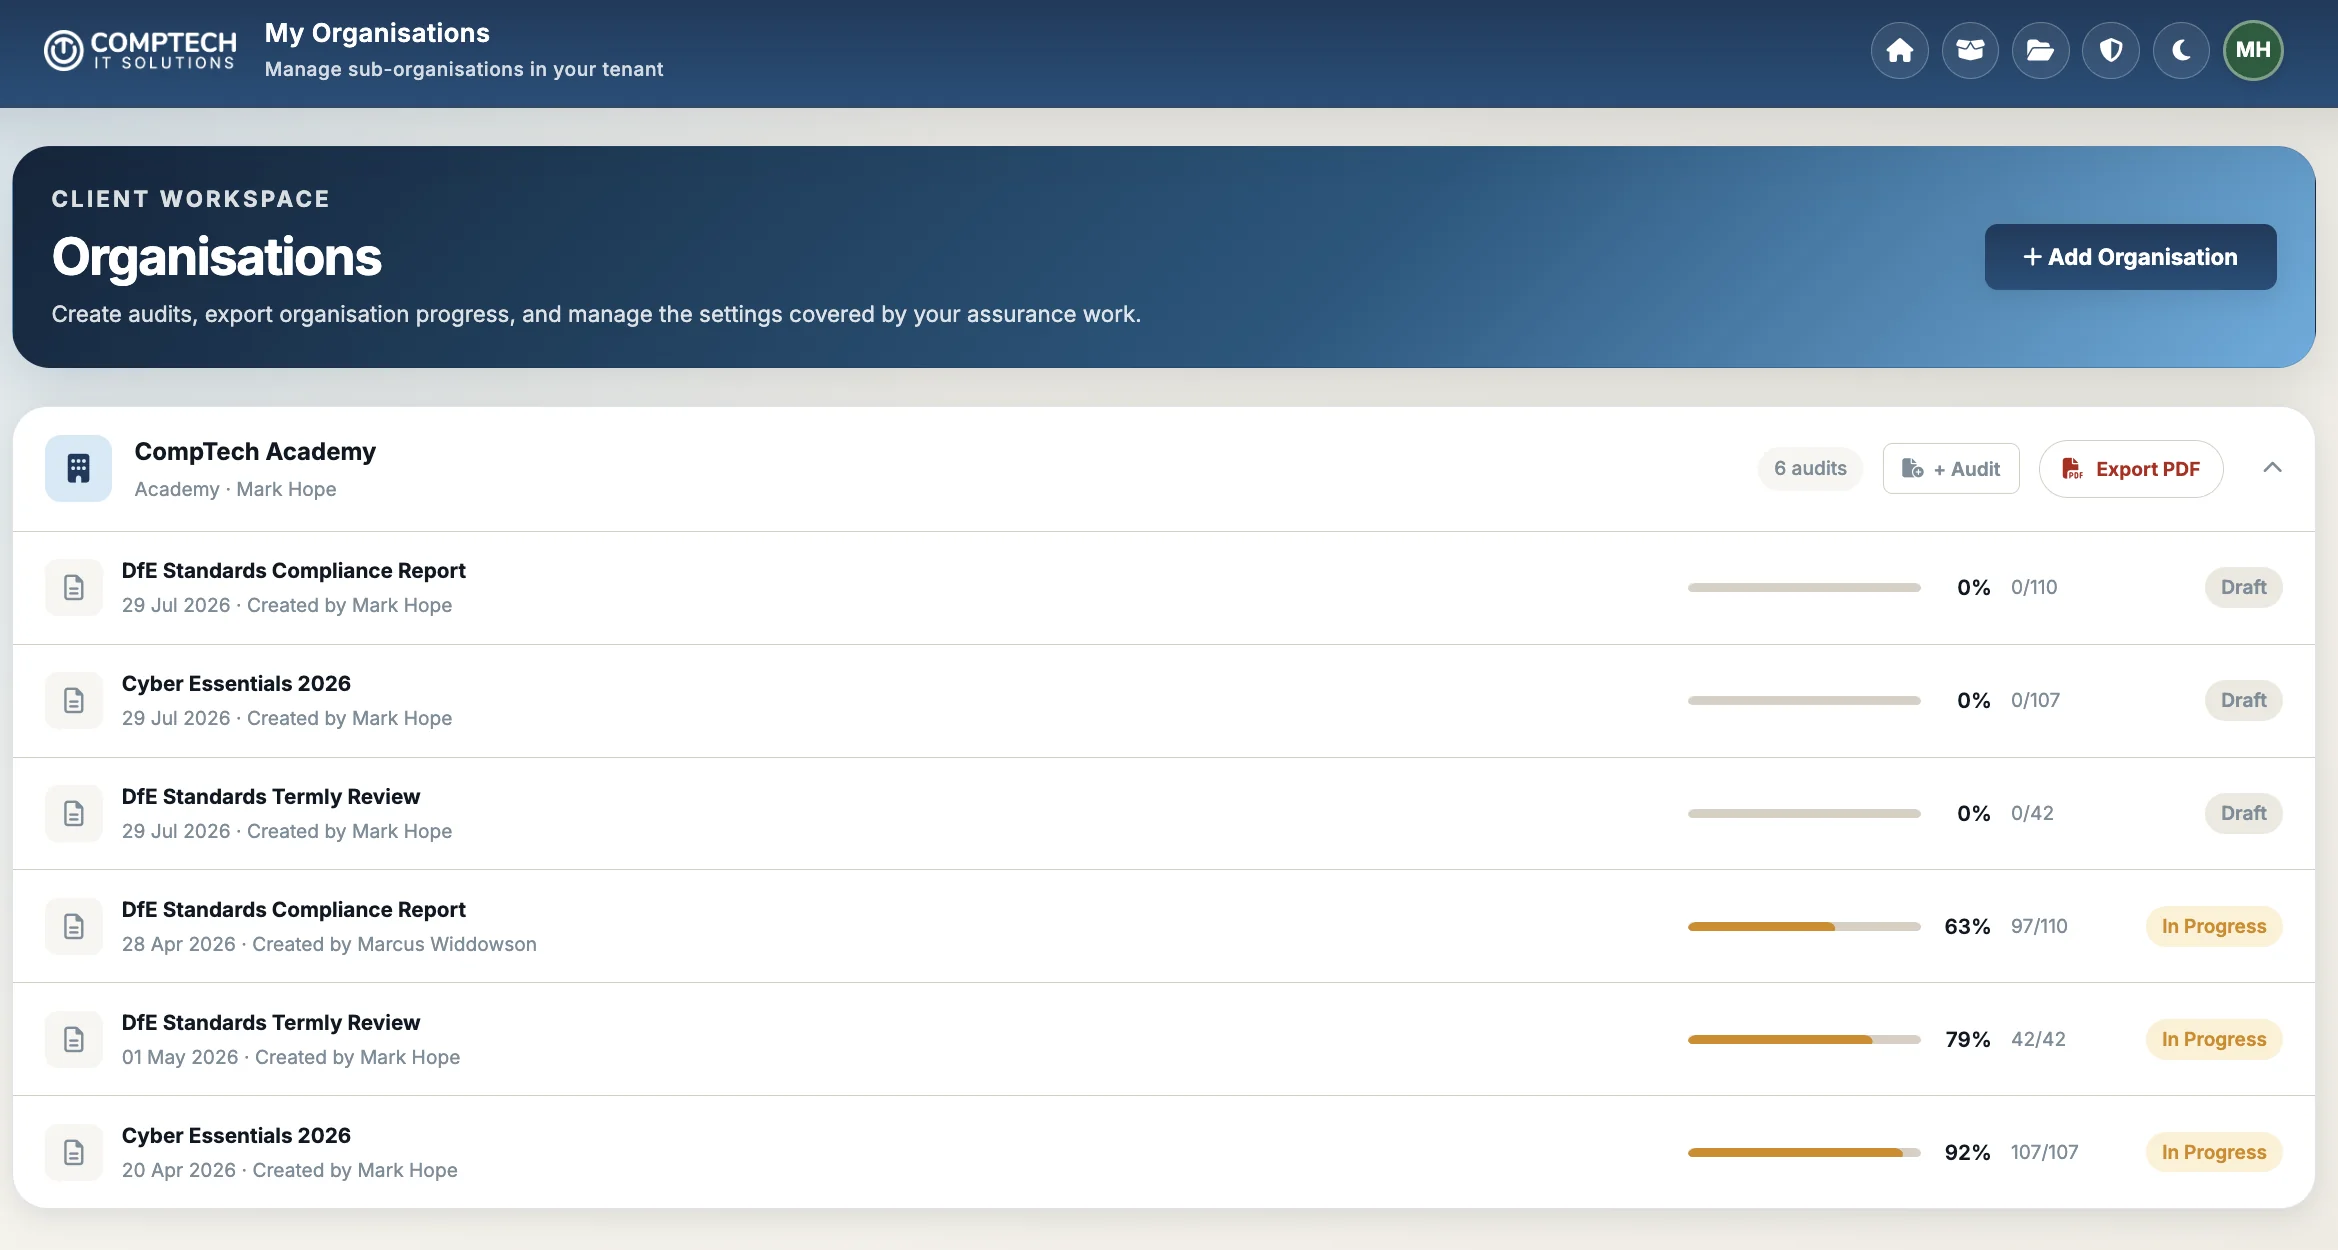The image size is (2338, 1250).
Task: Open DfE Standards Termly Review dated 29 Jul 2026
Action: pyautogui.click(x=1164, y=814)
